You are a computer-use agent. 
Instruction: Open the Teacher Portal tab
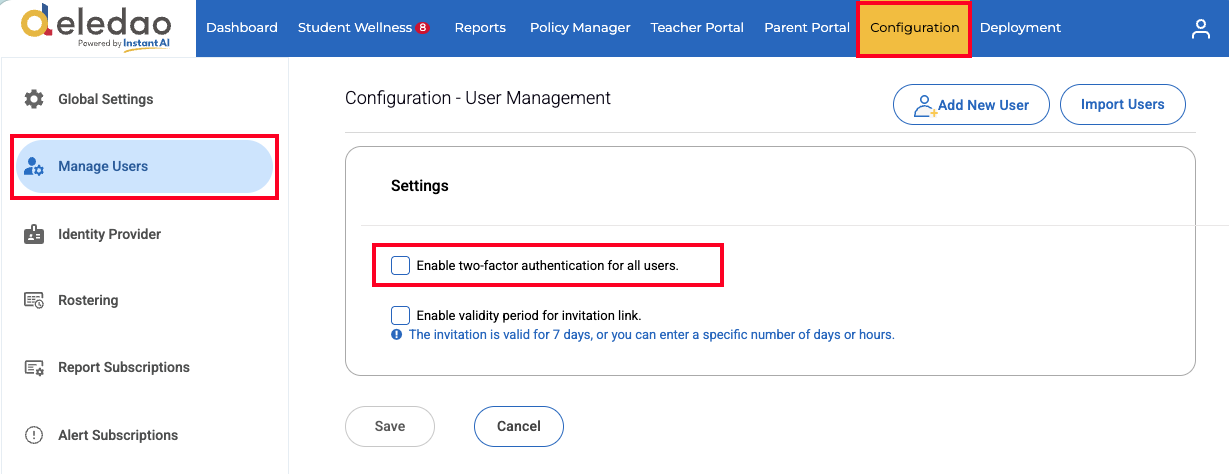(697, 28)
